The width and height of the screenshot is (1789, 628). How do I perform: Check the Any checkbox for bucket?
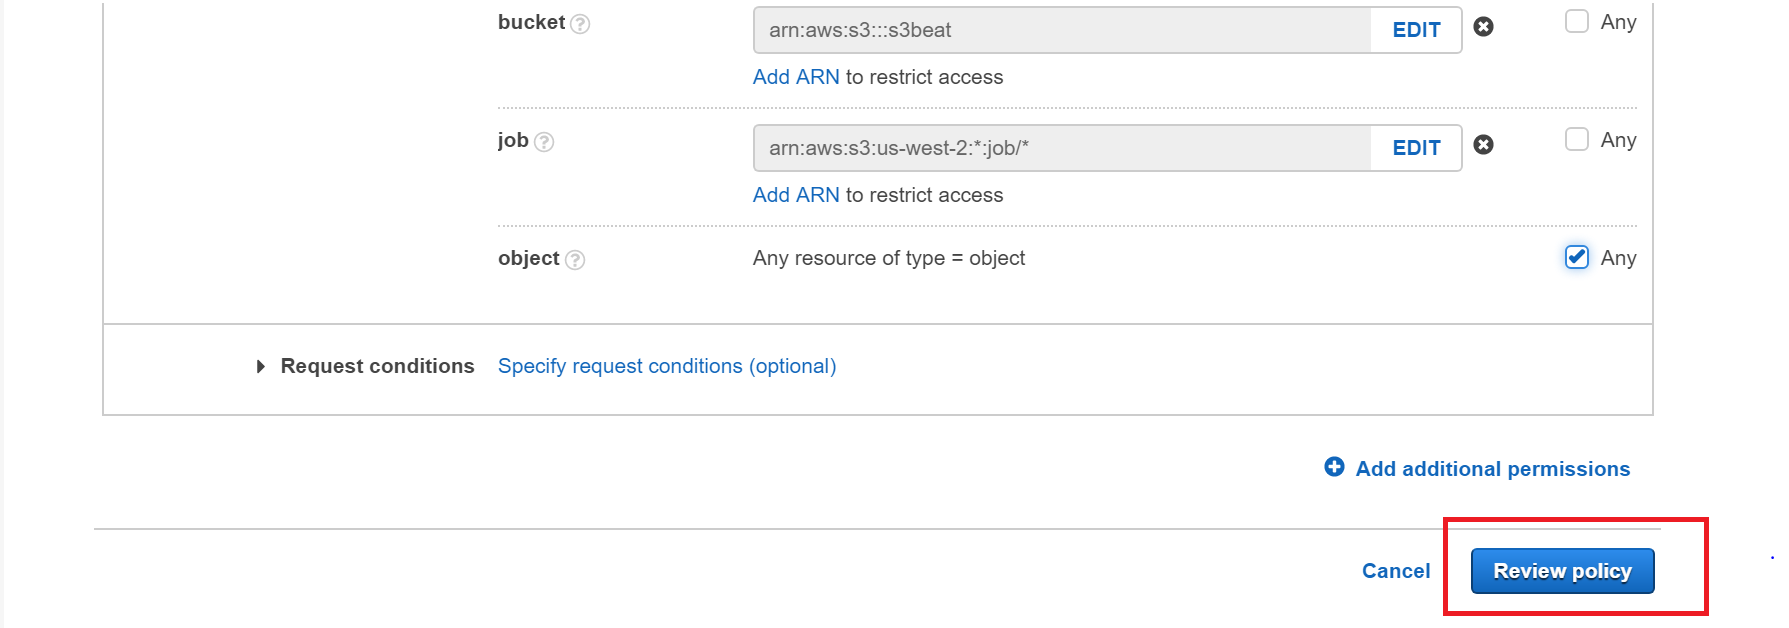click(x=1577, y=21)
